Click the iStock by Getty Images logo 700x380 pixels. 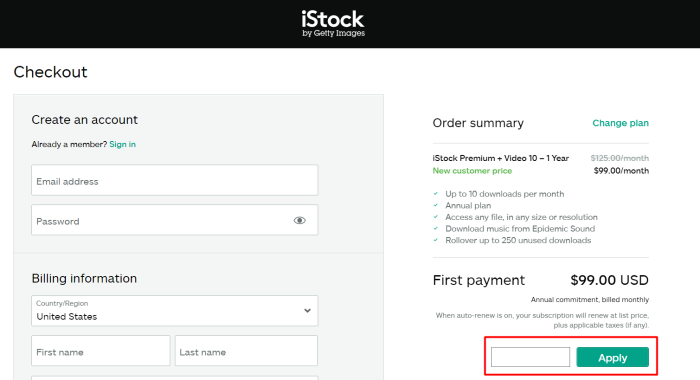pyautogui.click(x=333, y=24)
